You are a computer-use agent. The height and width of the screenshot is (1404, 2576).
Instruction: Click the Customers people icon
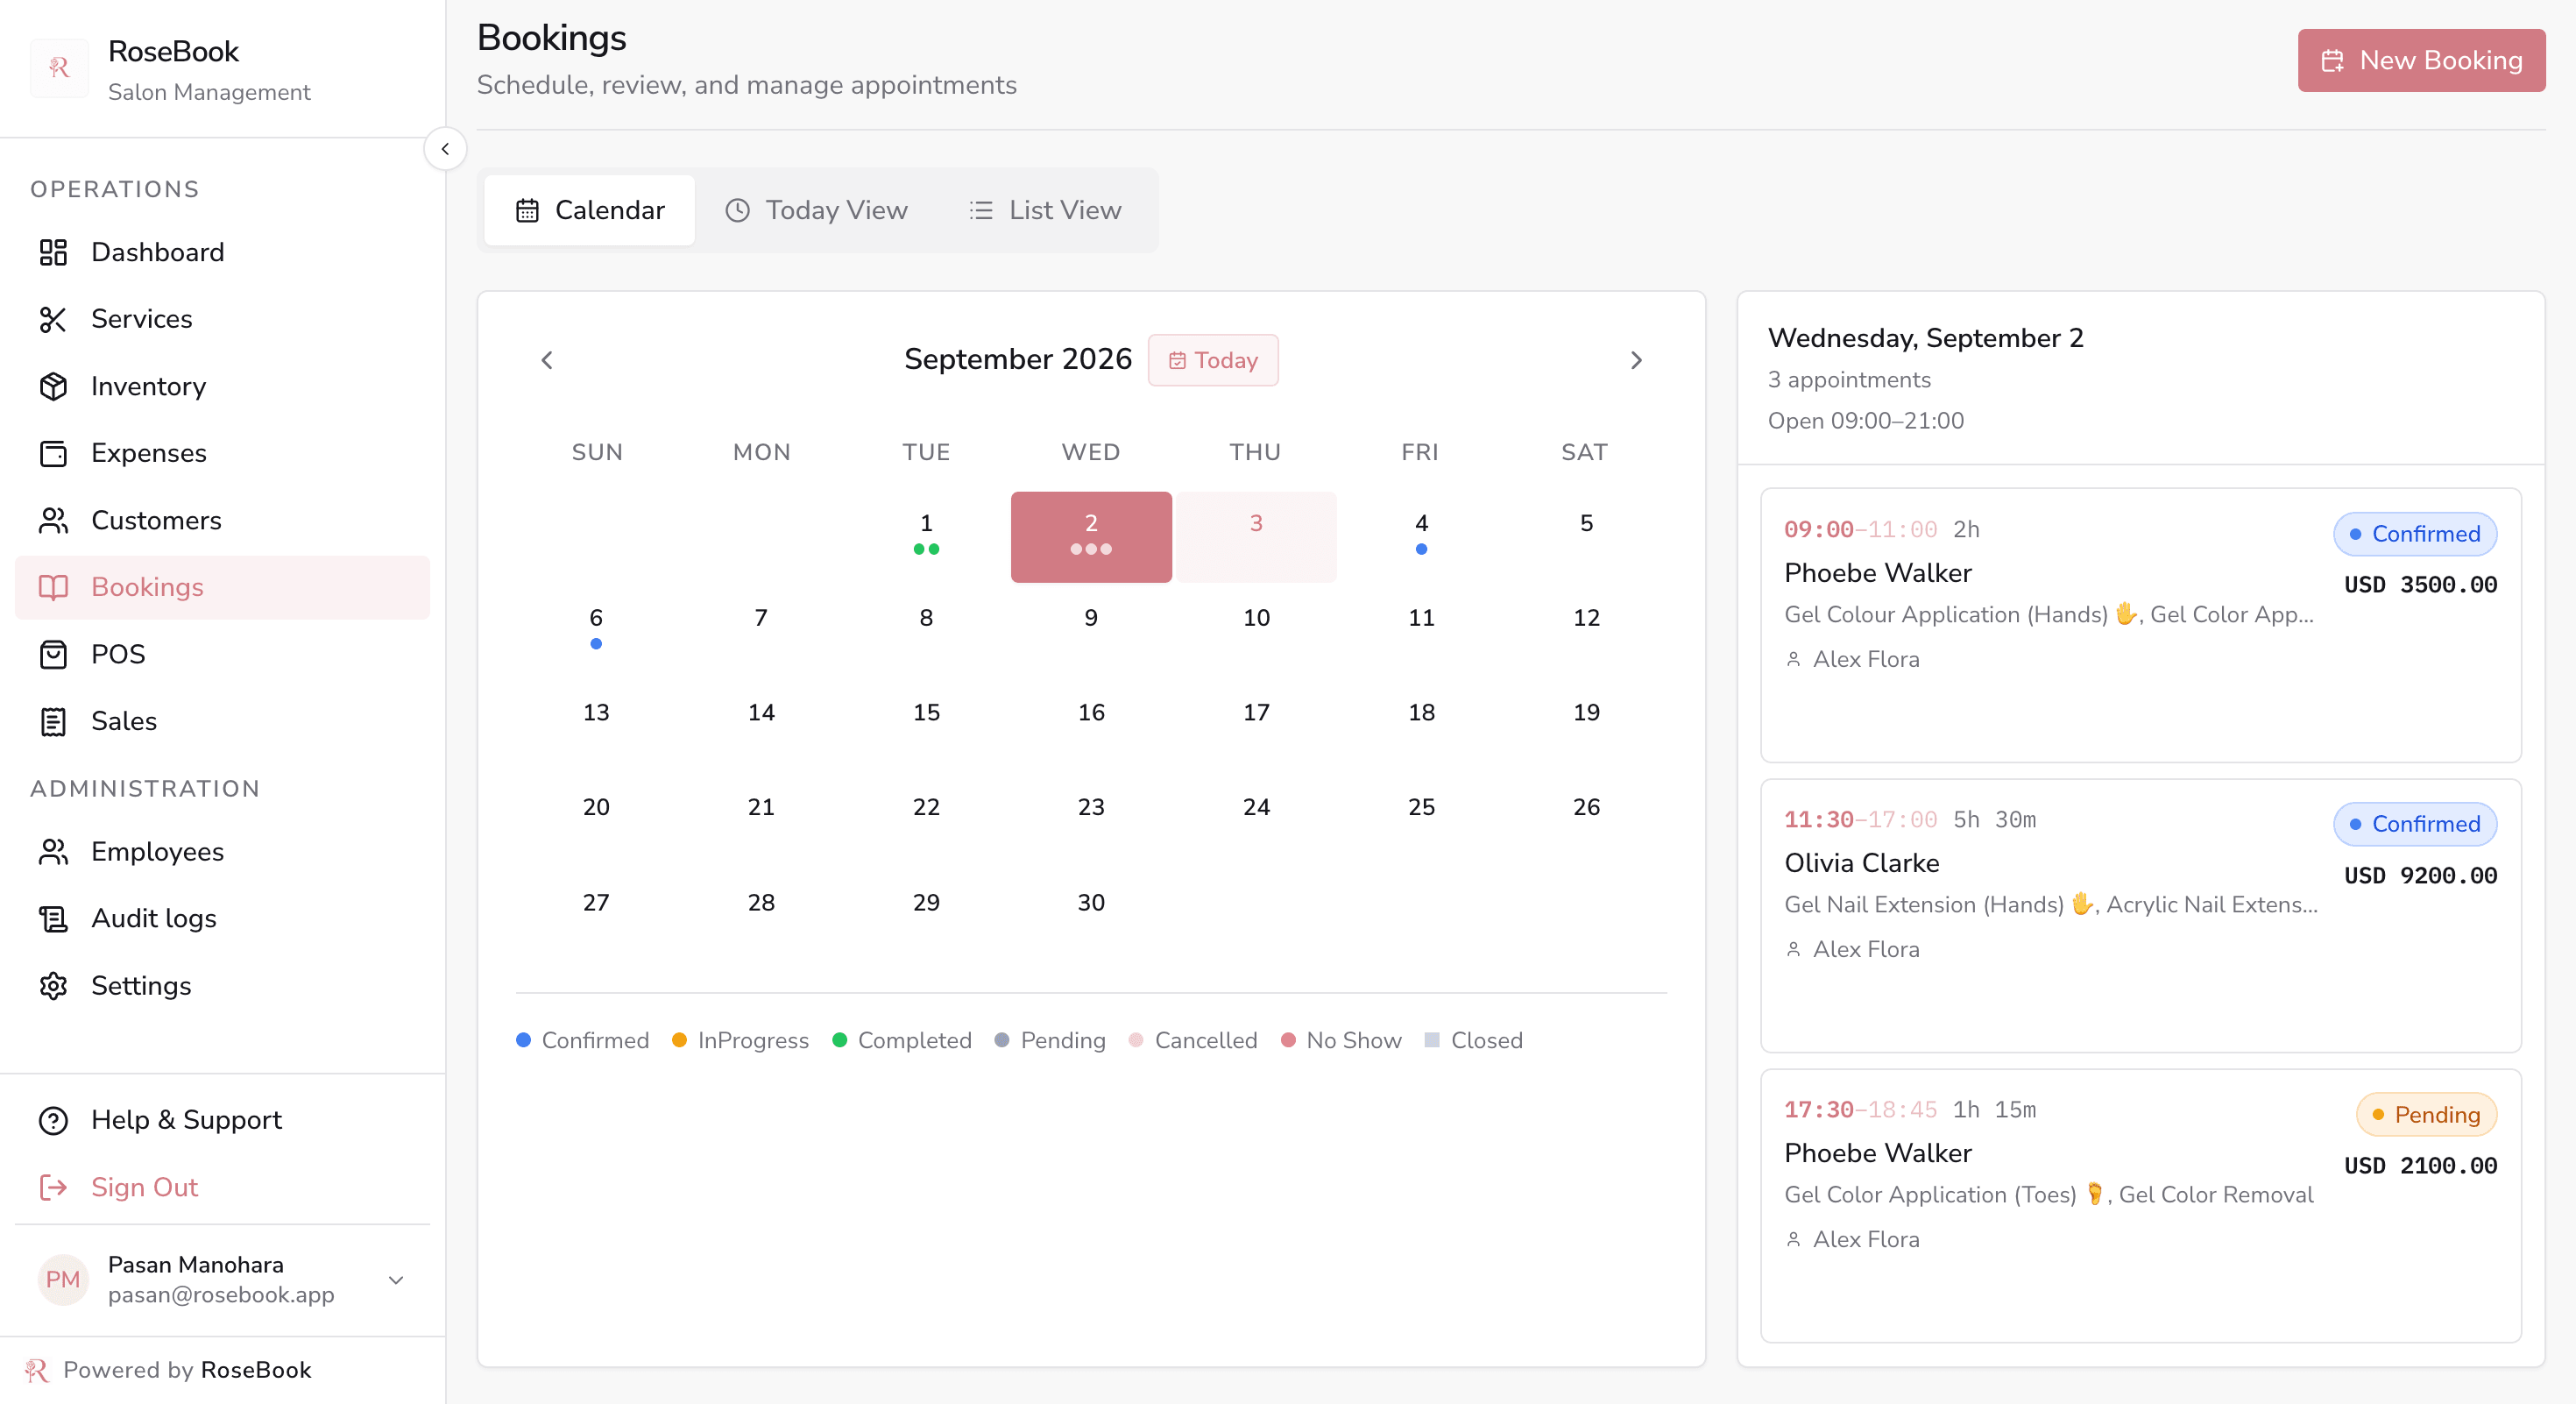[53, 520]
